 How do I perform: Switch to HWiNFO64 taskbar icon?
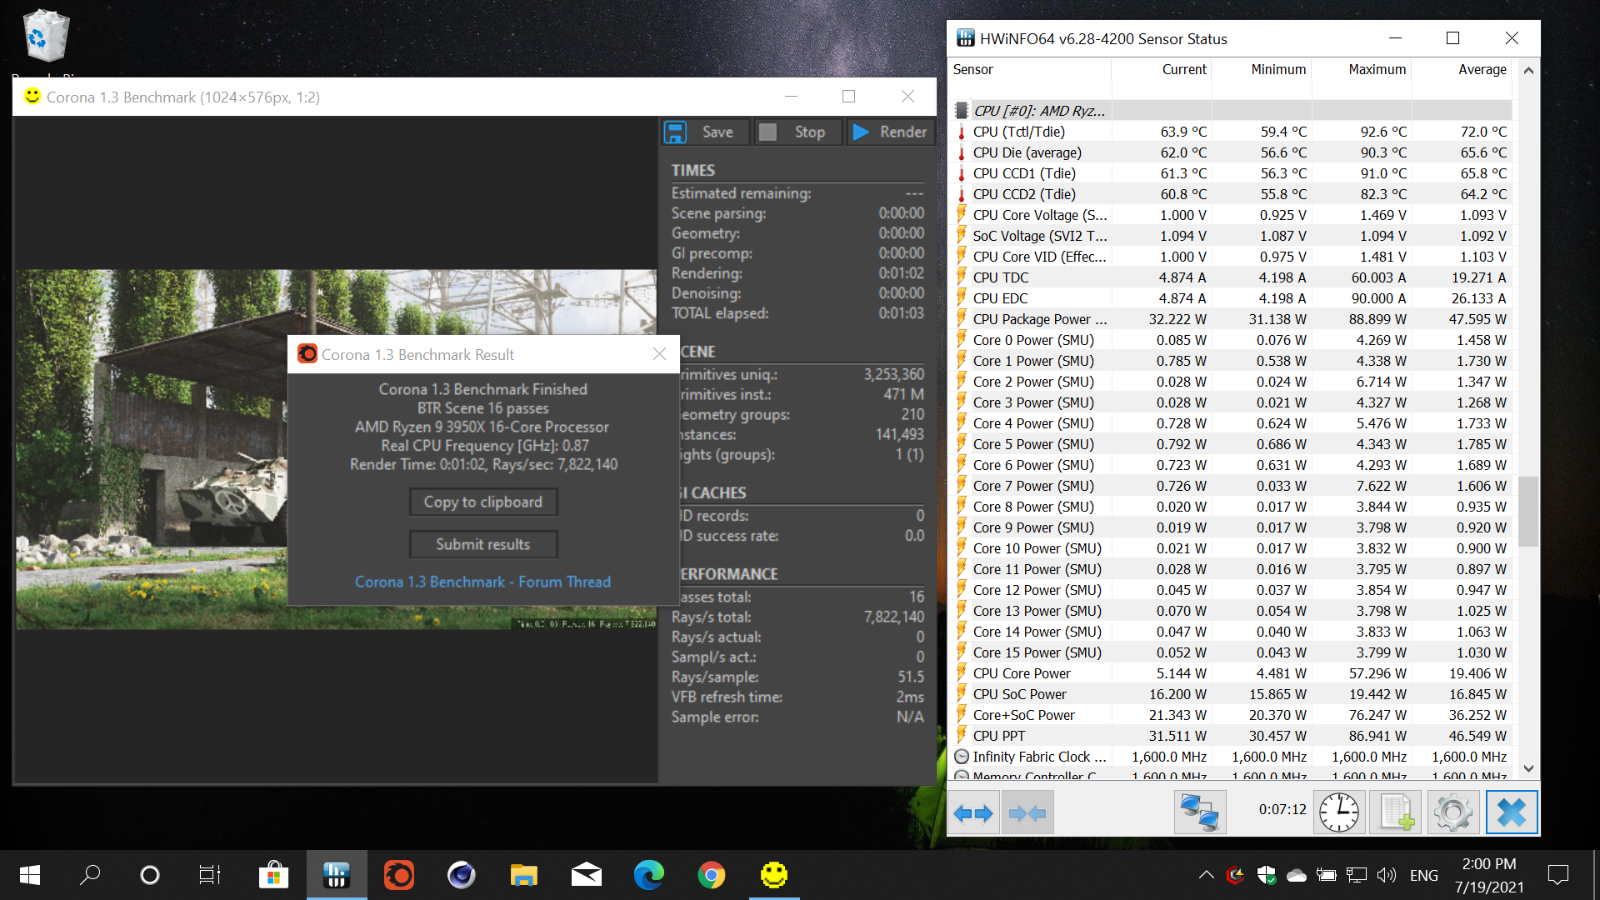336,875
